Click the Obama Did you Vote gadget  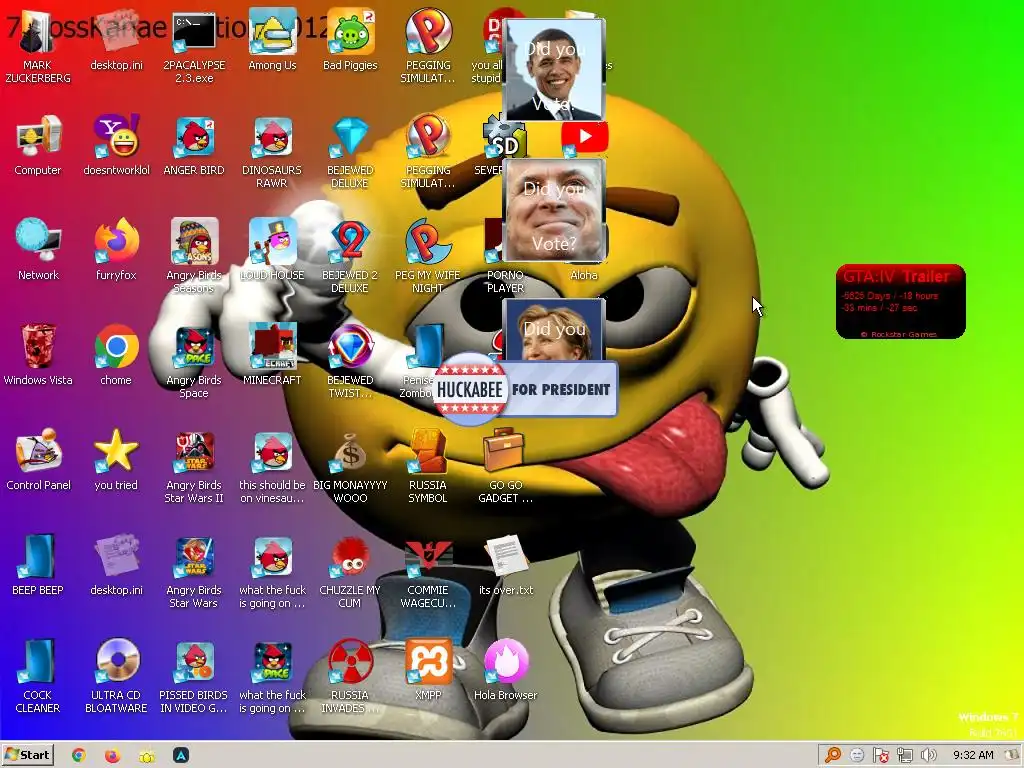(554, 69)
